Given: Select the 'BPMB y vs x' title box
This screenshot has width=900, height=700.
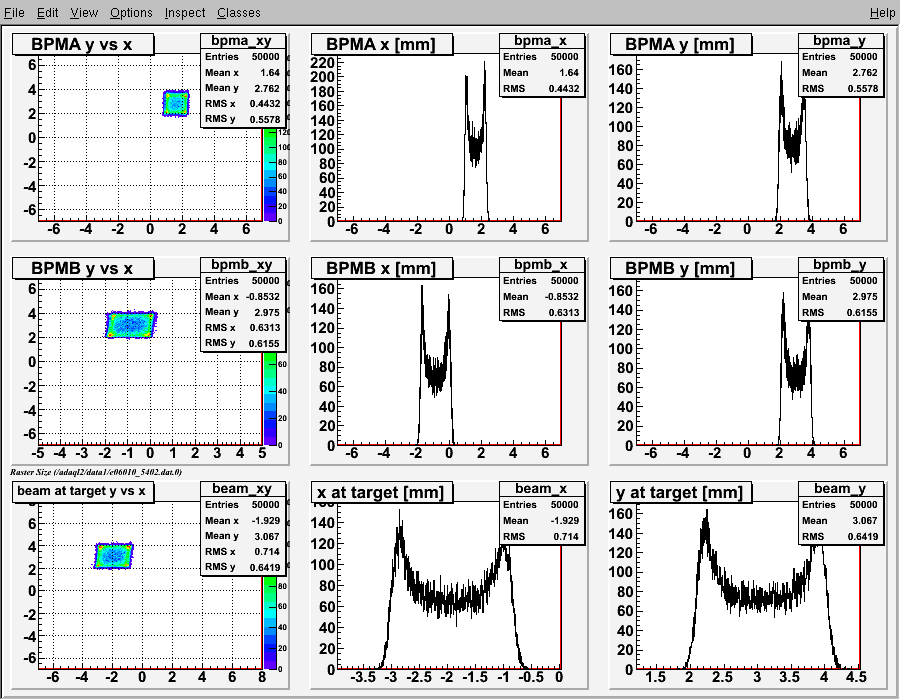Looking at the screenshot, I should pos(83,268).
